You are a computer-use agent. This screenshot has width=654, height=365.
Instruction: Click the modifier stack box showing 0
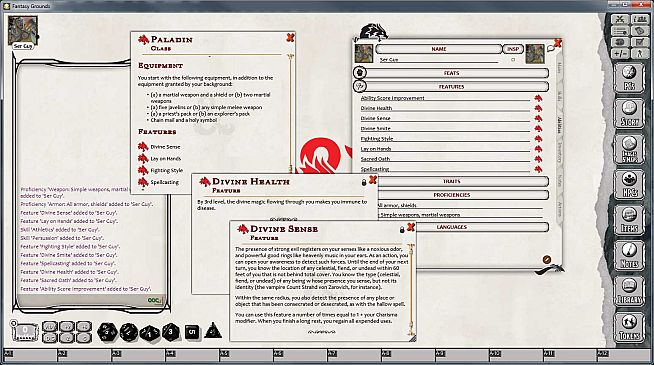(25, 332)
